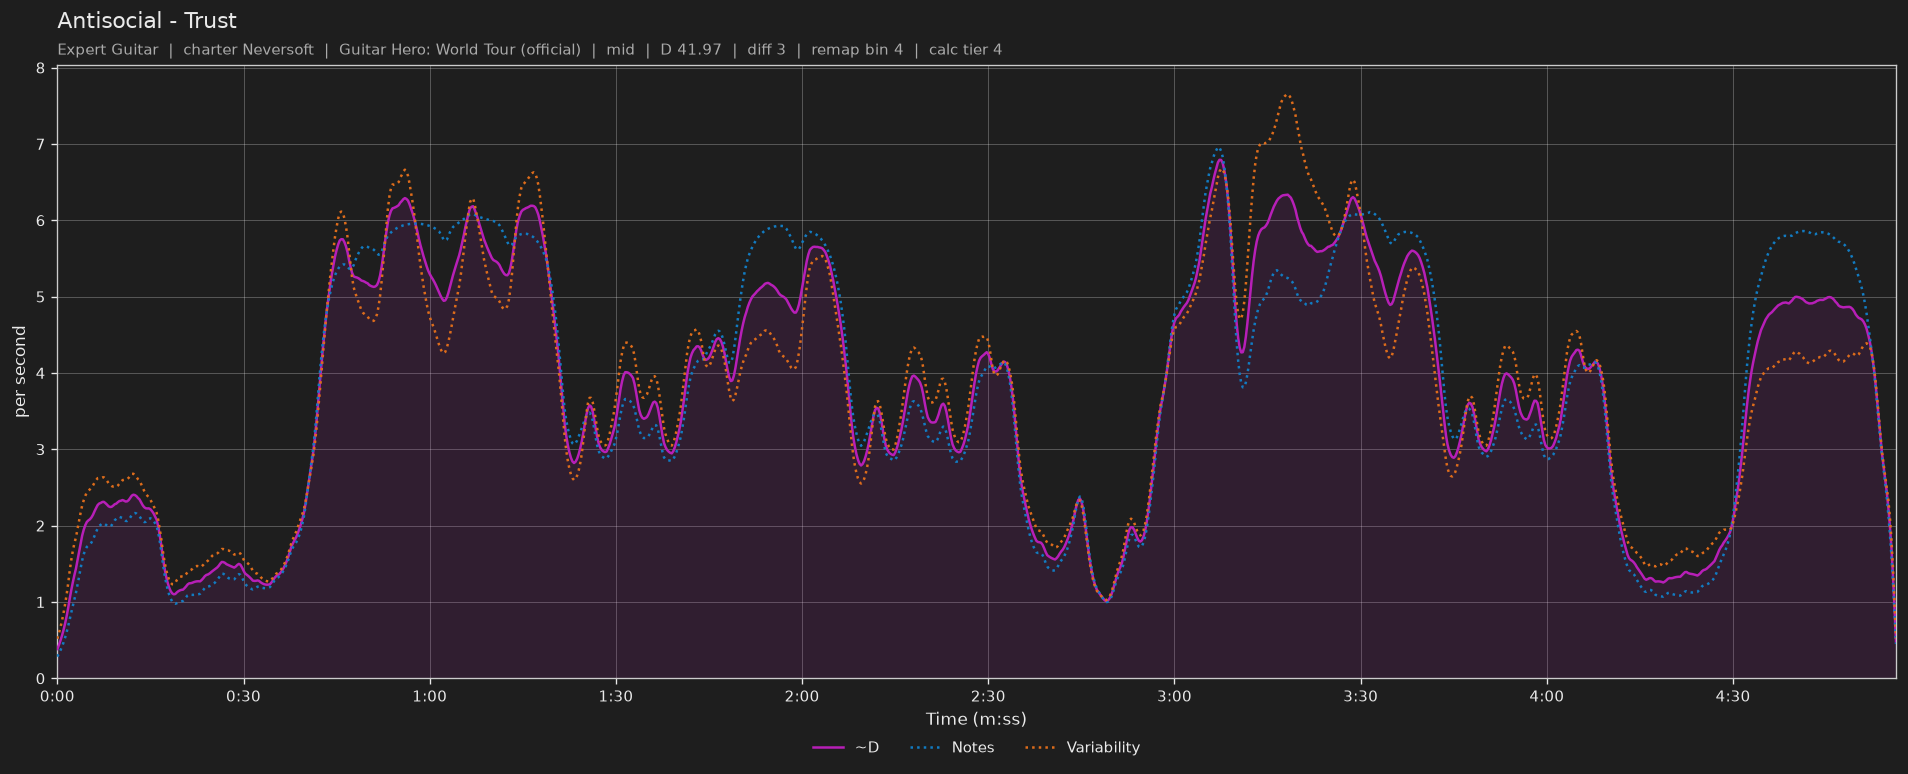Click the y-axis tick label 1
Viewport: 1908px width, 774px height.
pos(41,603)
